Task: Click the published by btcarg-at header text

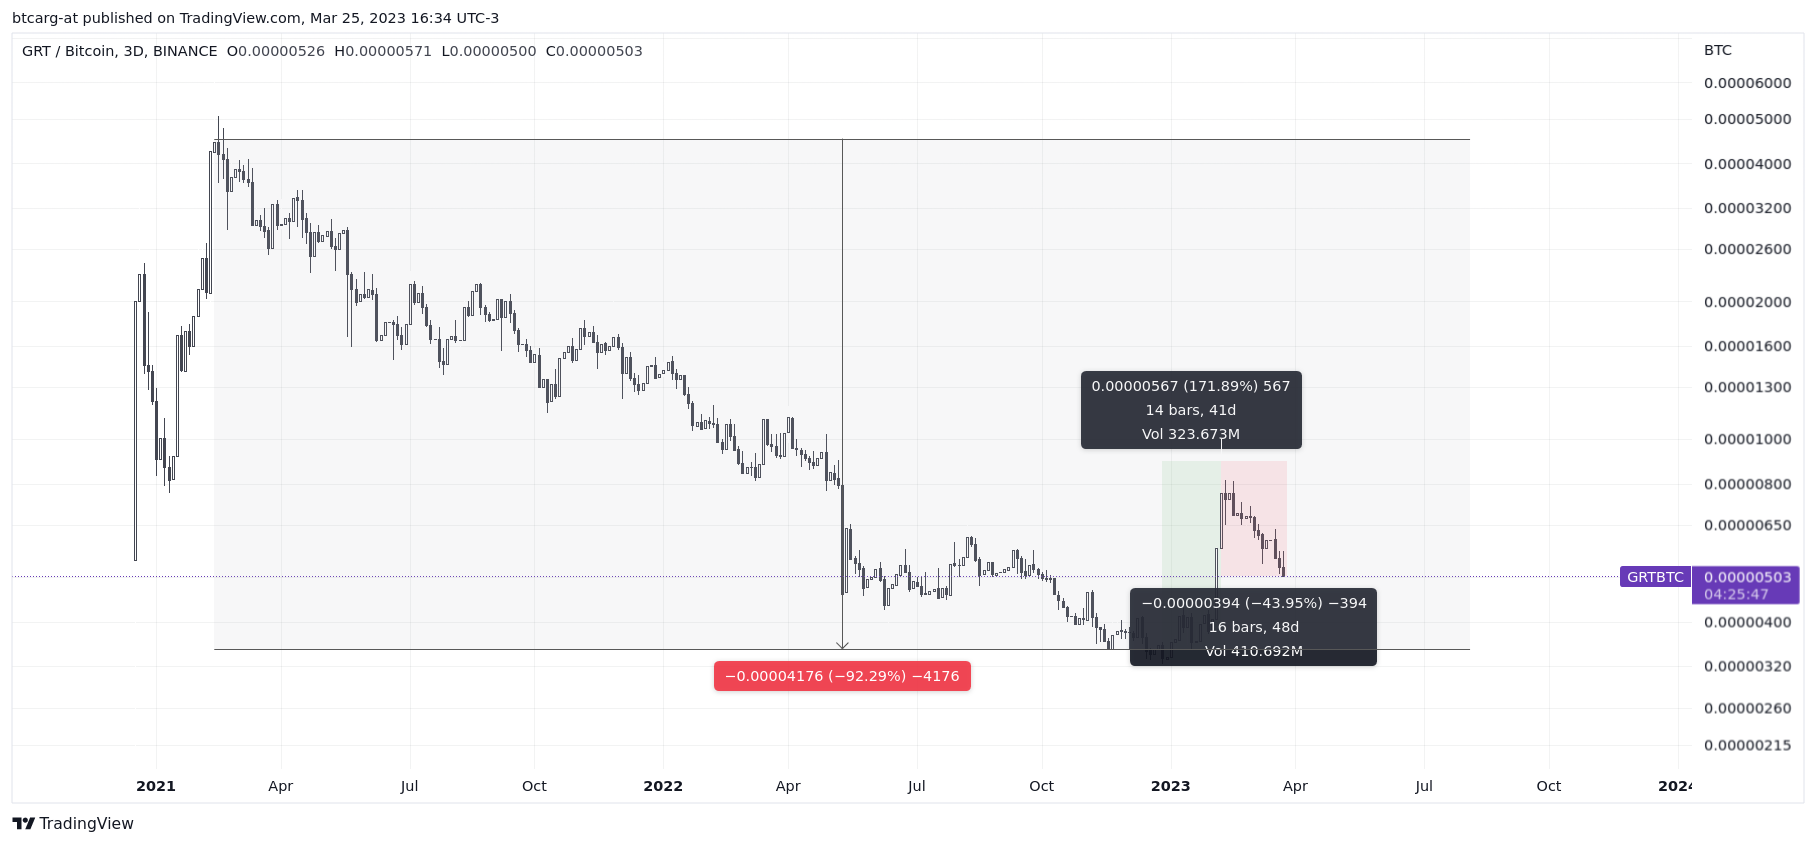Action: click(x=255, y=18)
